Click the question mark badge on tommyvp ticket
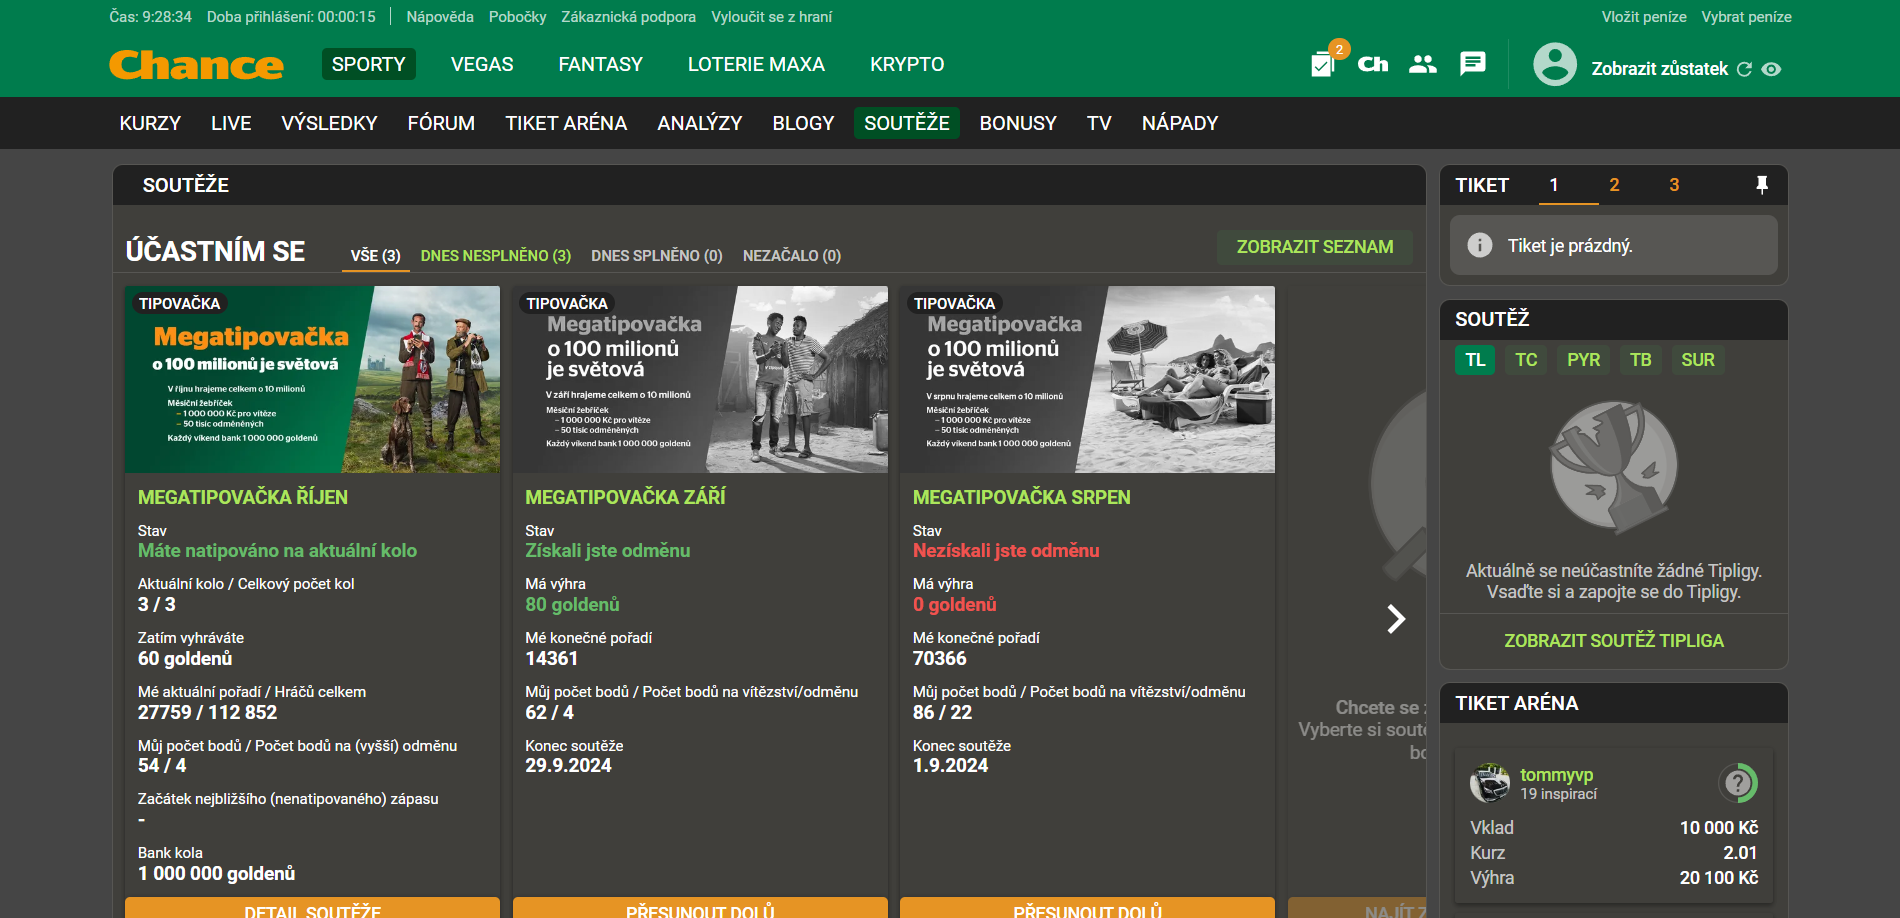The image size is (1900, 918). [1738, 783]
